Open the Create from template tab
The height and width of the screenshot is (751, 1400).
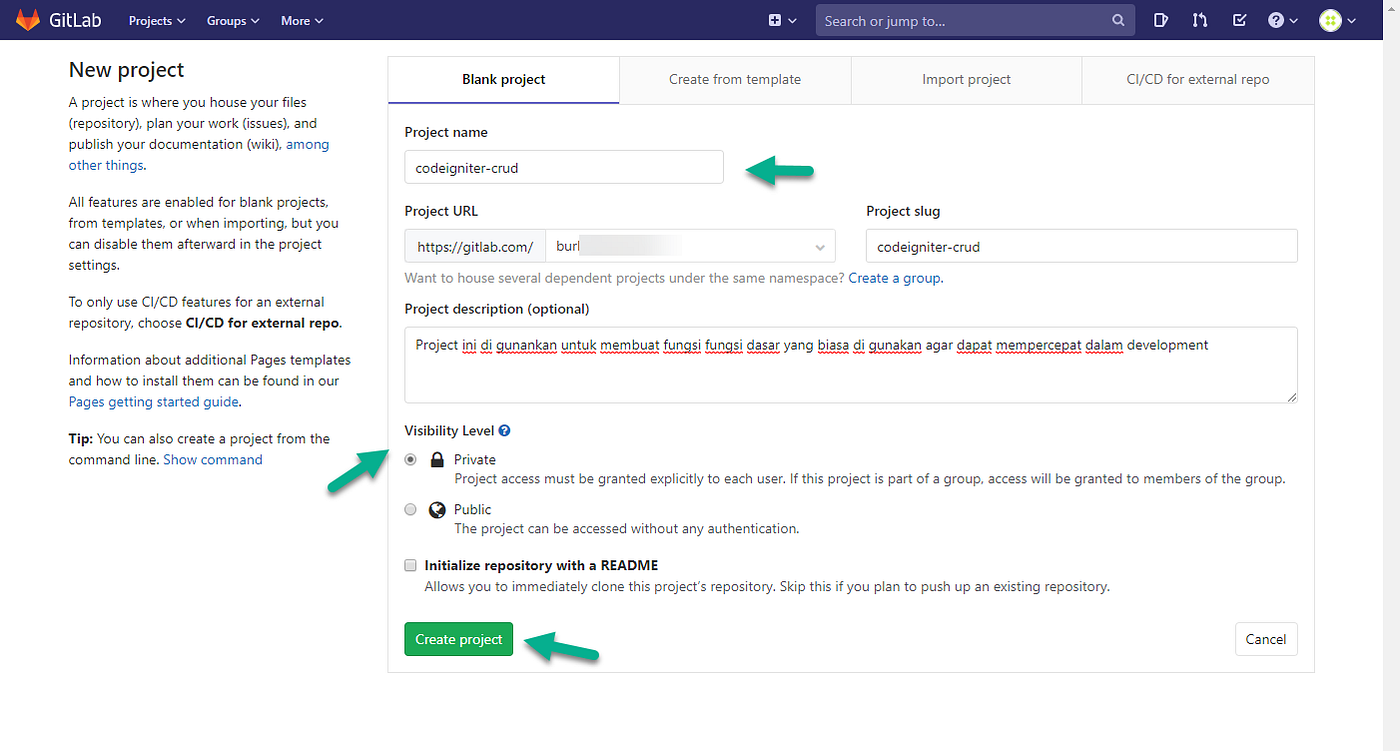pyautogui.click(x=735, y=79)
